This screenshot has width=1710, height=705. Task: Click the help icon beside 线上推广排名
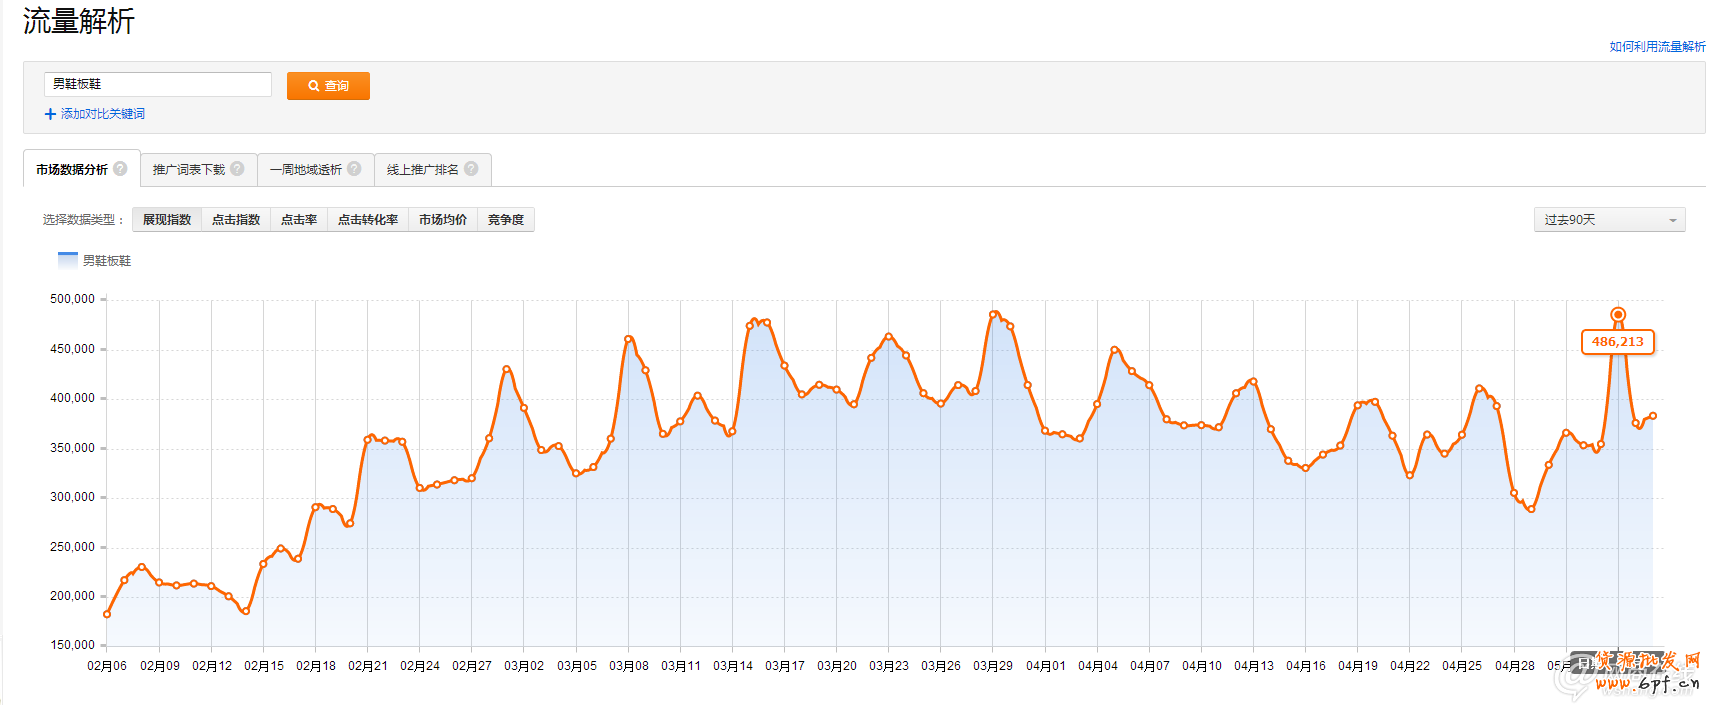[x=471, y=169]
